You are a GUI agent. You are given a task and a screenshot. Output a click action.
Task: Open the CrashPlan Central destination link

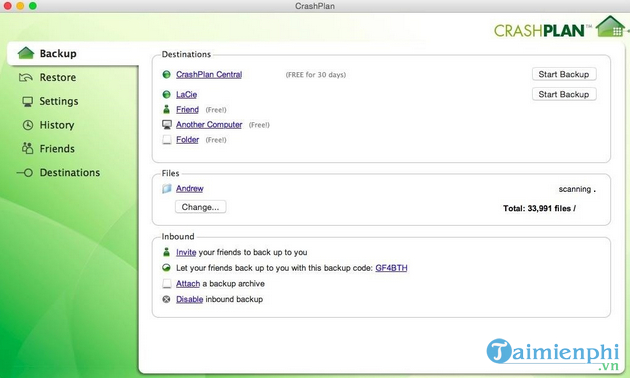coord(209,74)
